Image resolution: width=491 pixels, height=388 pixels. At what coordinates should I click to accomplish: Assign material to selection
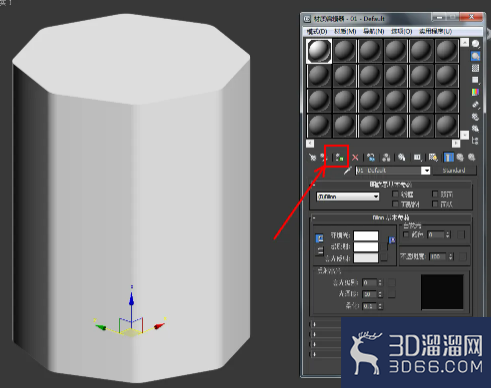[339, 157]
